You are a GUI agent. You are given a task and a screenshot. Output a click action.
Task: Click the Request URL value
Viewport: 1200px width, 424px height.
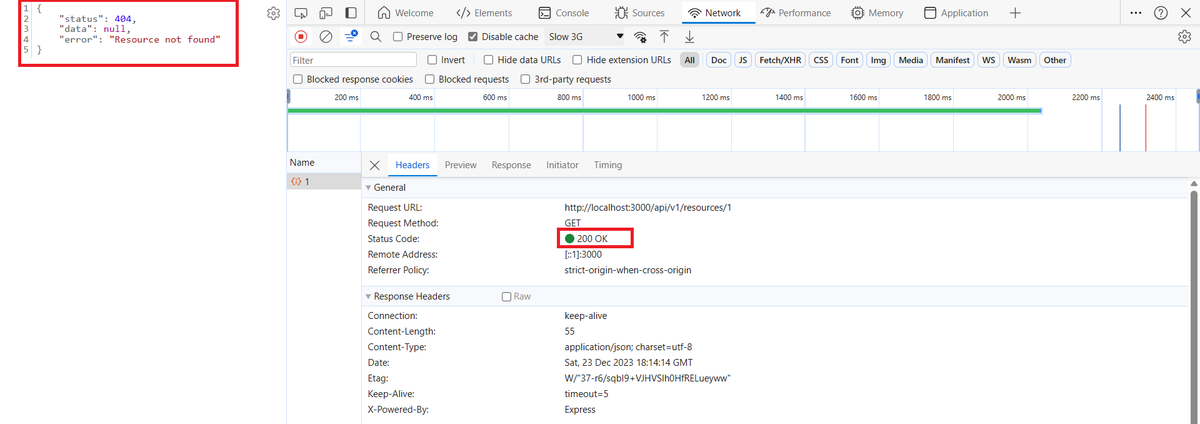coord(649,207)
